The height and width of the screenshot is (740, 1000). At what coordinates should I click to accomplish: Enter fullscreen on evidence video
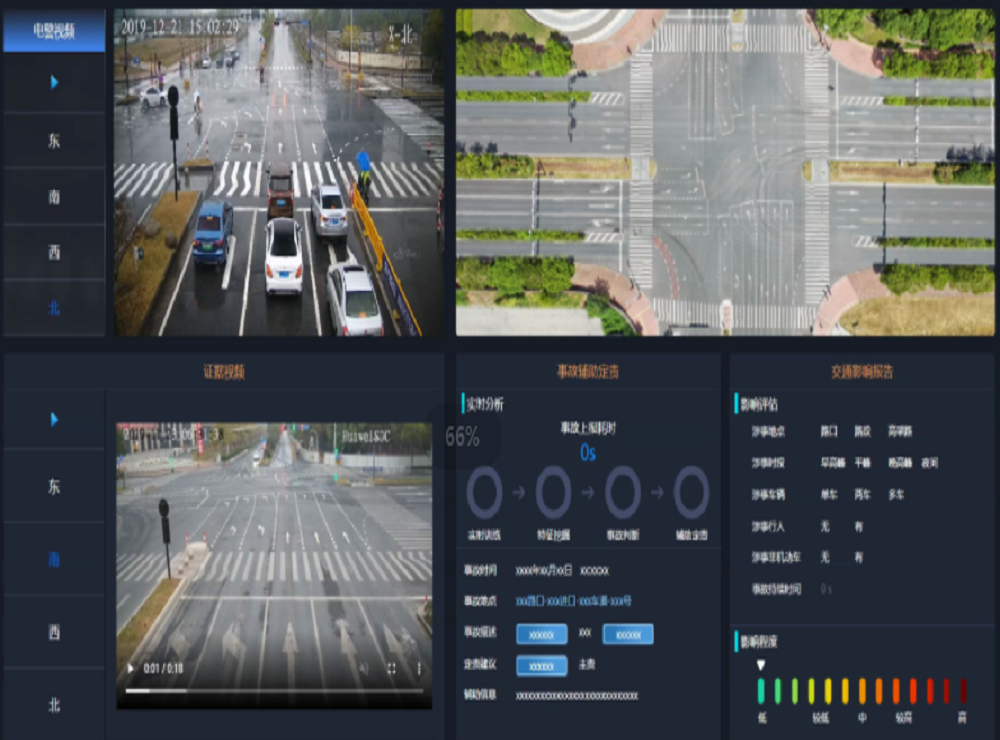pyautogui.click(x=391, y=668)
